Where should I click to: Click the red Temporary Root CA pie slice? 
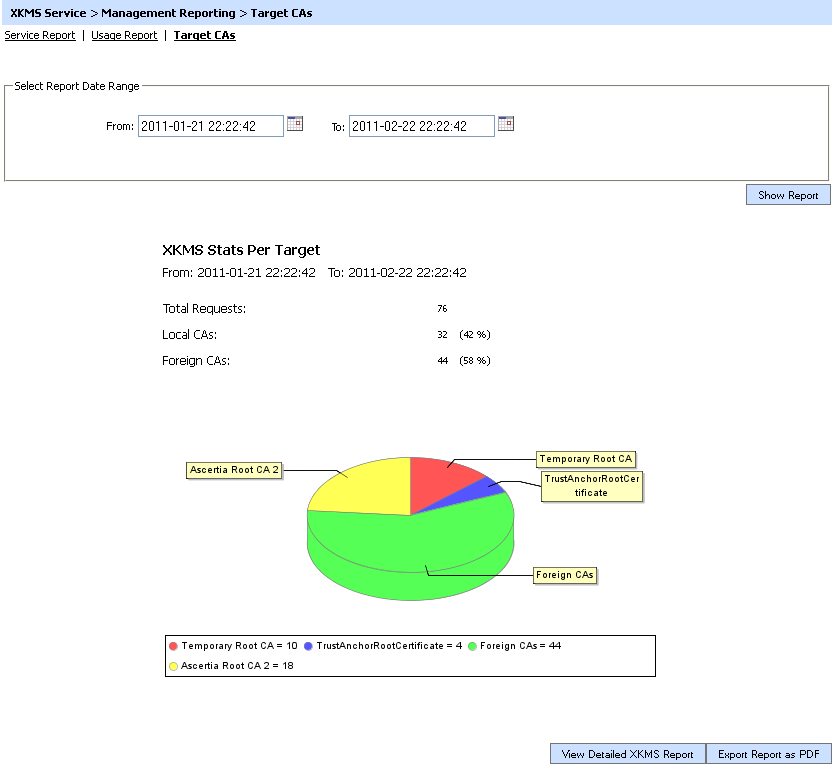pyautogui.click(x=445, y=480)
